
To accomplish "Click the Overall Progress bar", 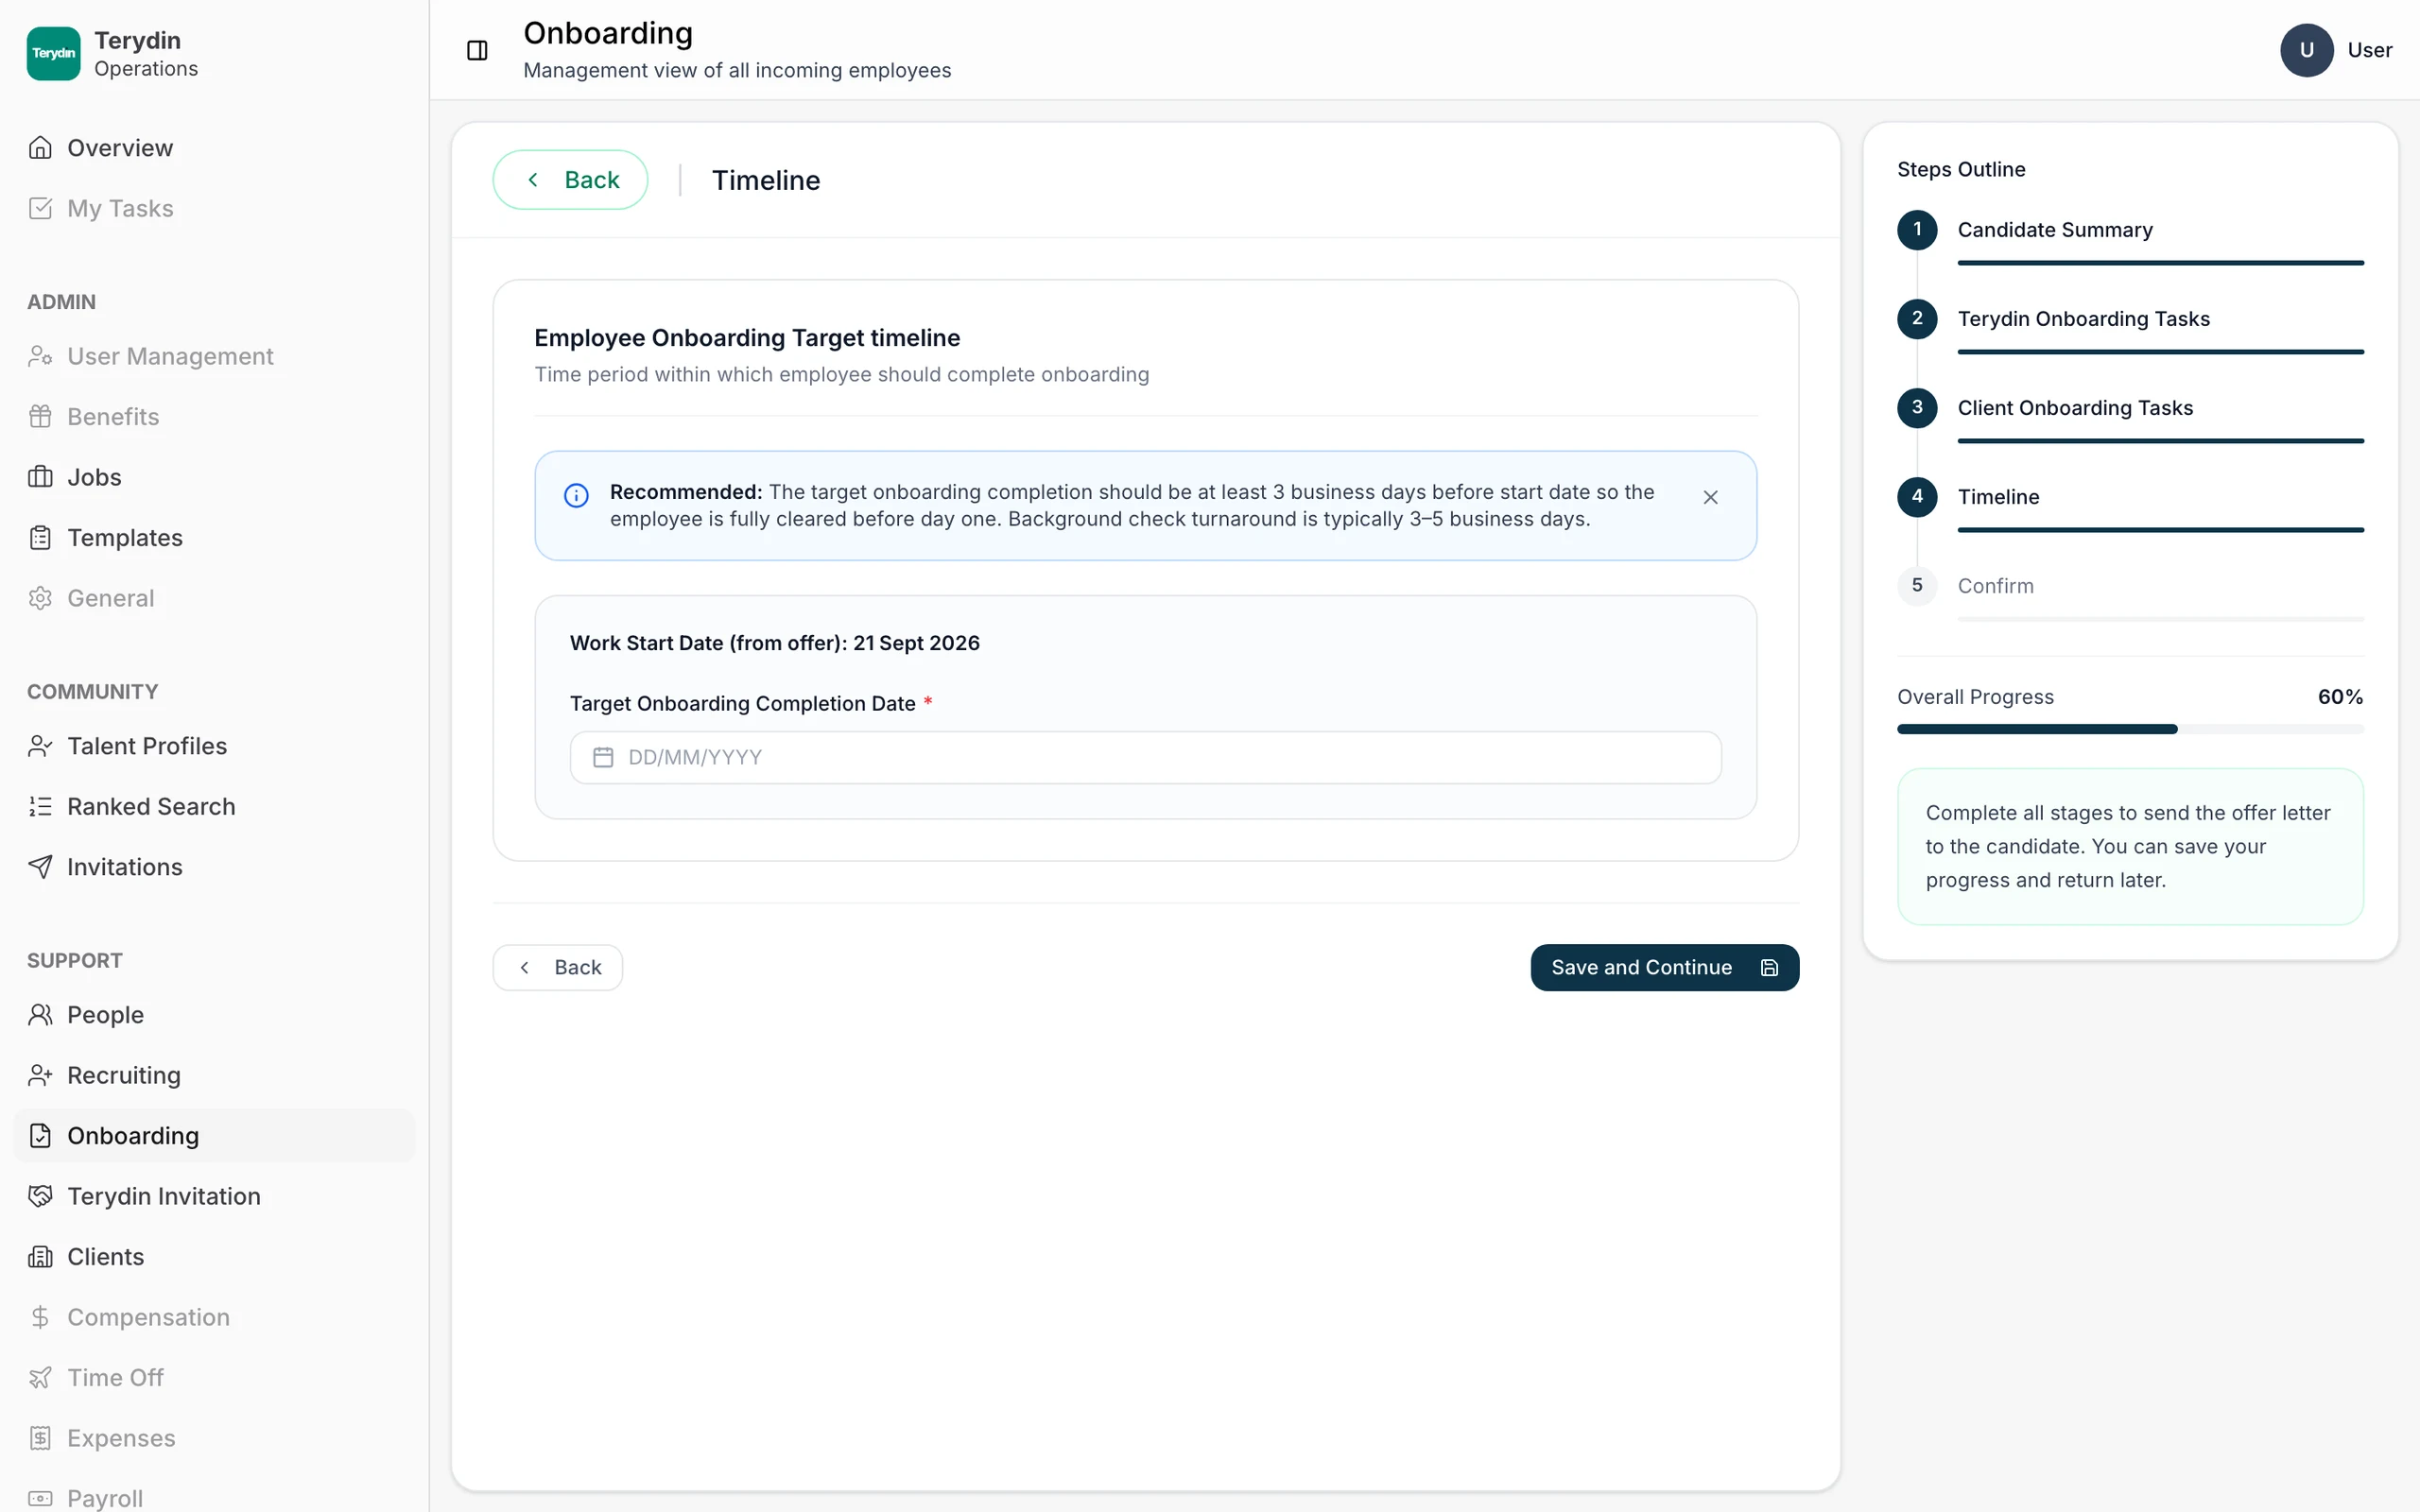I will (2130, 729).
